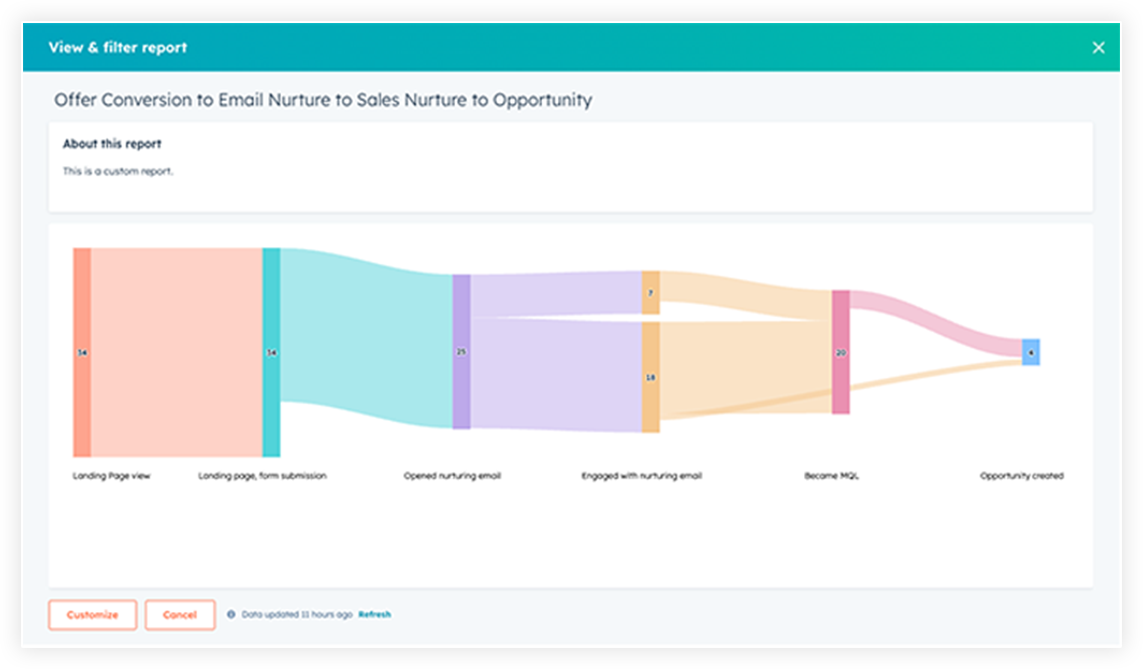The height and width of the screenshot is (669, 1143).
Task: Select the Landing Page view node bar
Action: (x=80, y=350)
